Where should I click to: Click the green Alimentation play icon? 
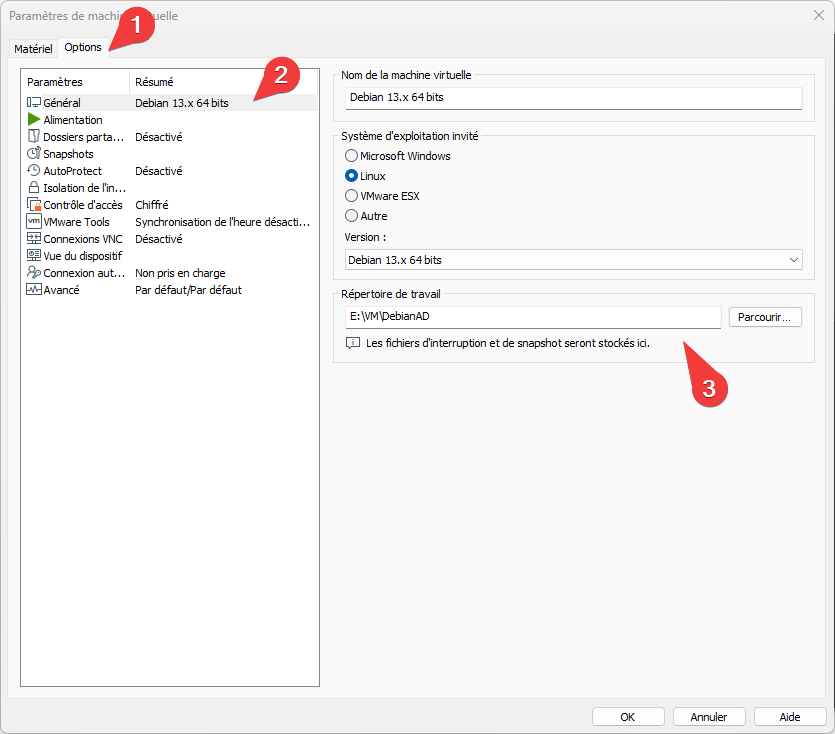point(34,119)
